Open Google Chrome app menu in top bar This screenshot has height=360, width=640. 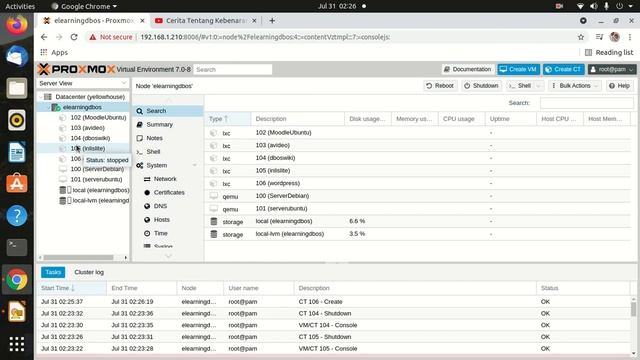coord(84,6)
